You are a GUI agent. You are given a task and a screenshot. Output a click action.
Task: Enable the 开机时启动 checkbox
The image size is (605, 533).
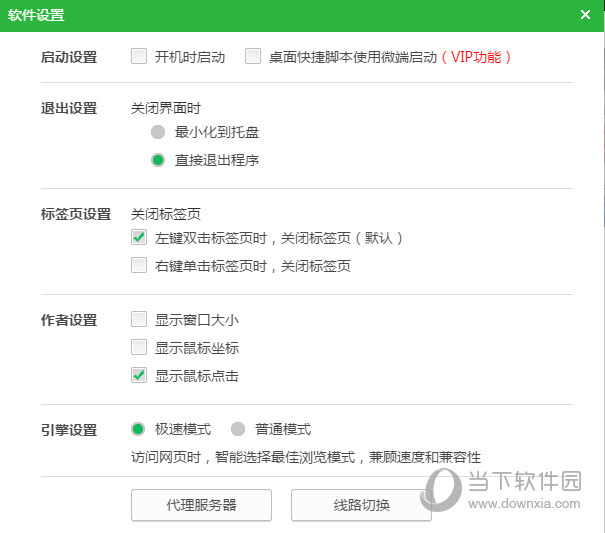point(139,56)
